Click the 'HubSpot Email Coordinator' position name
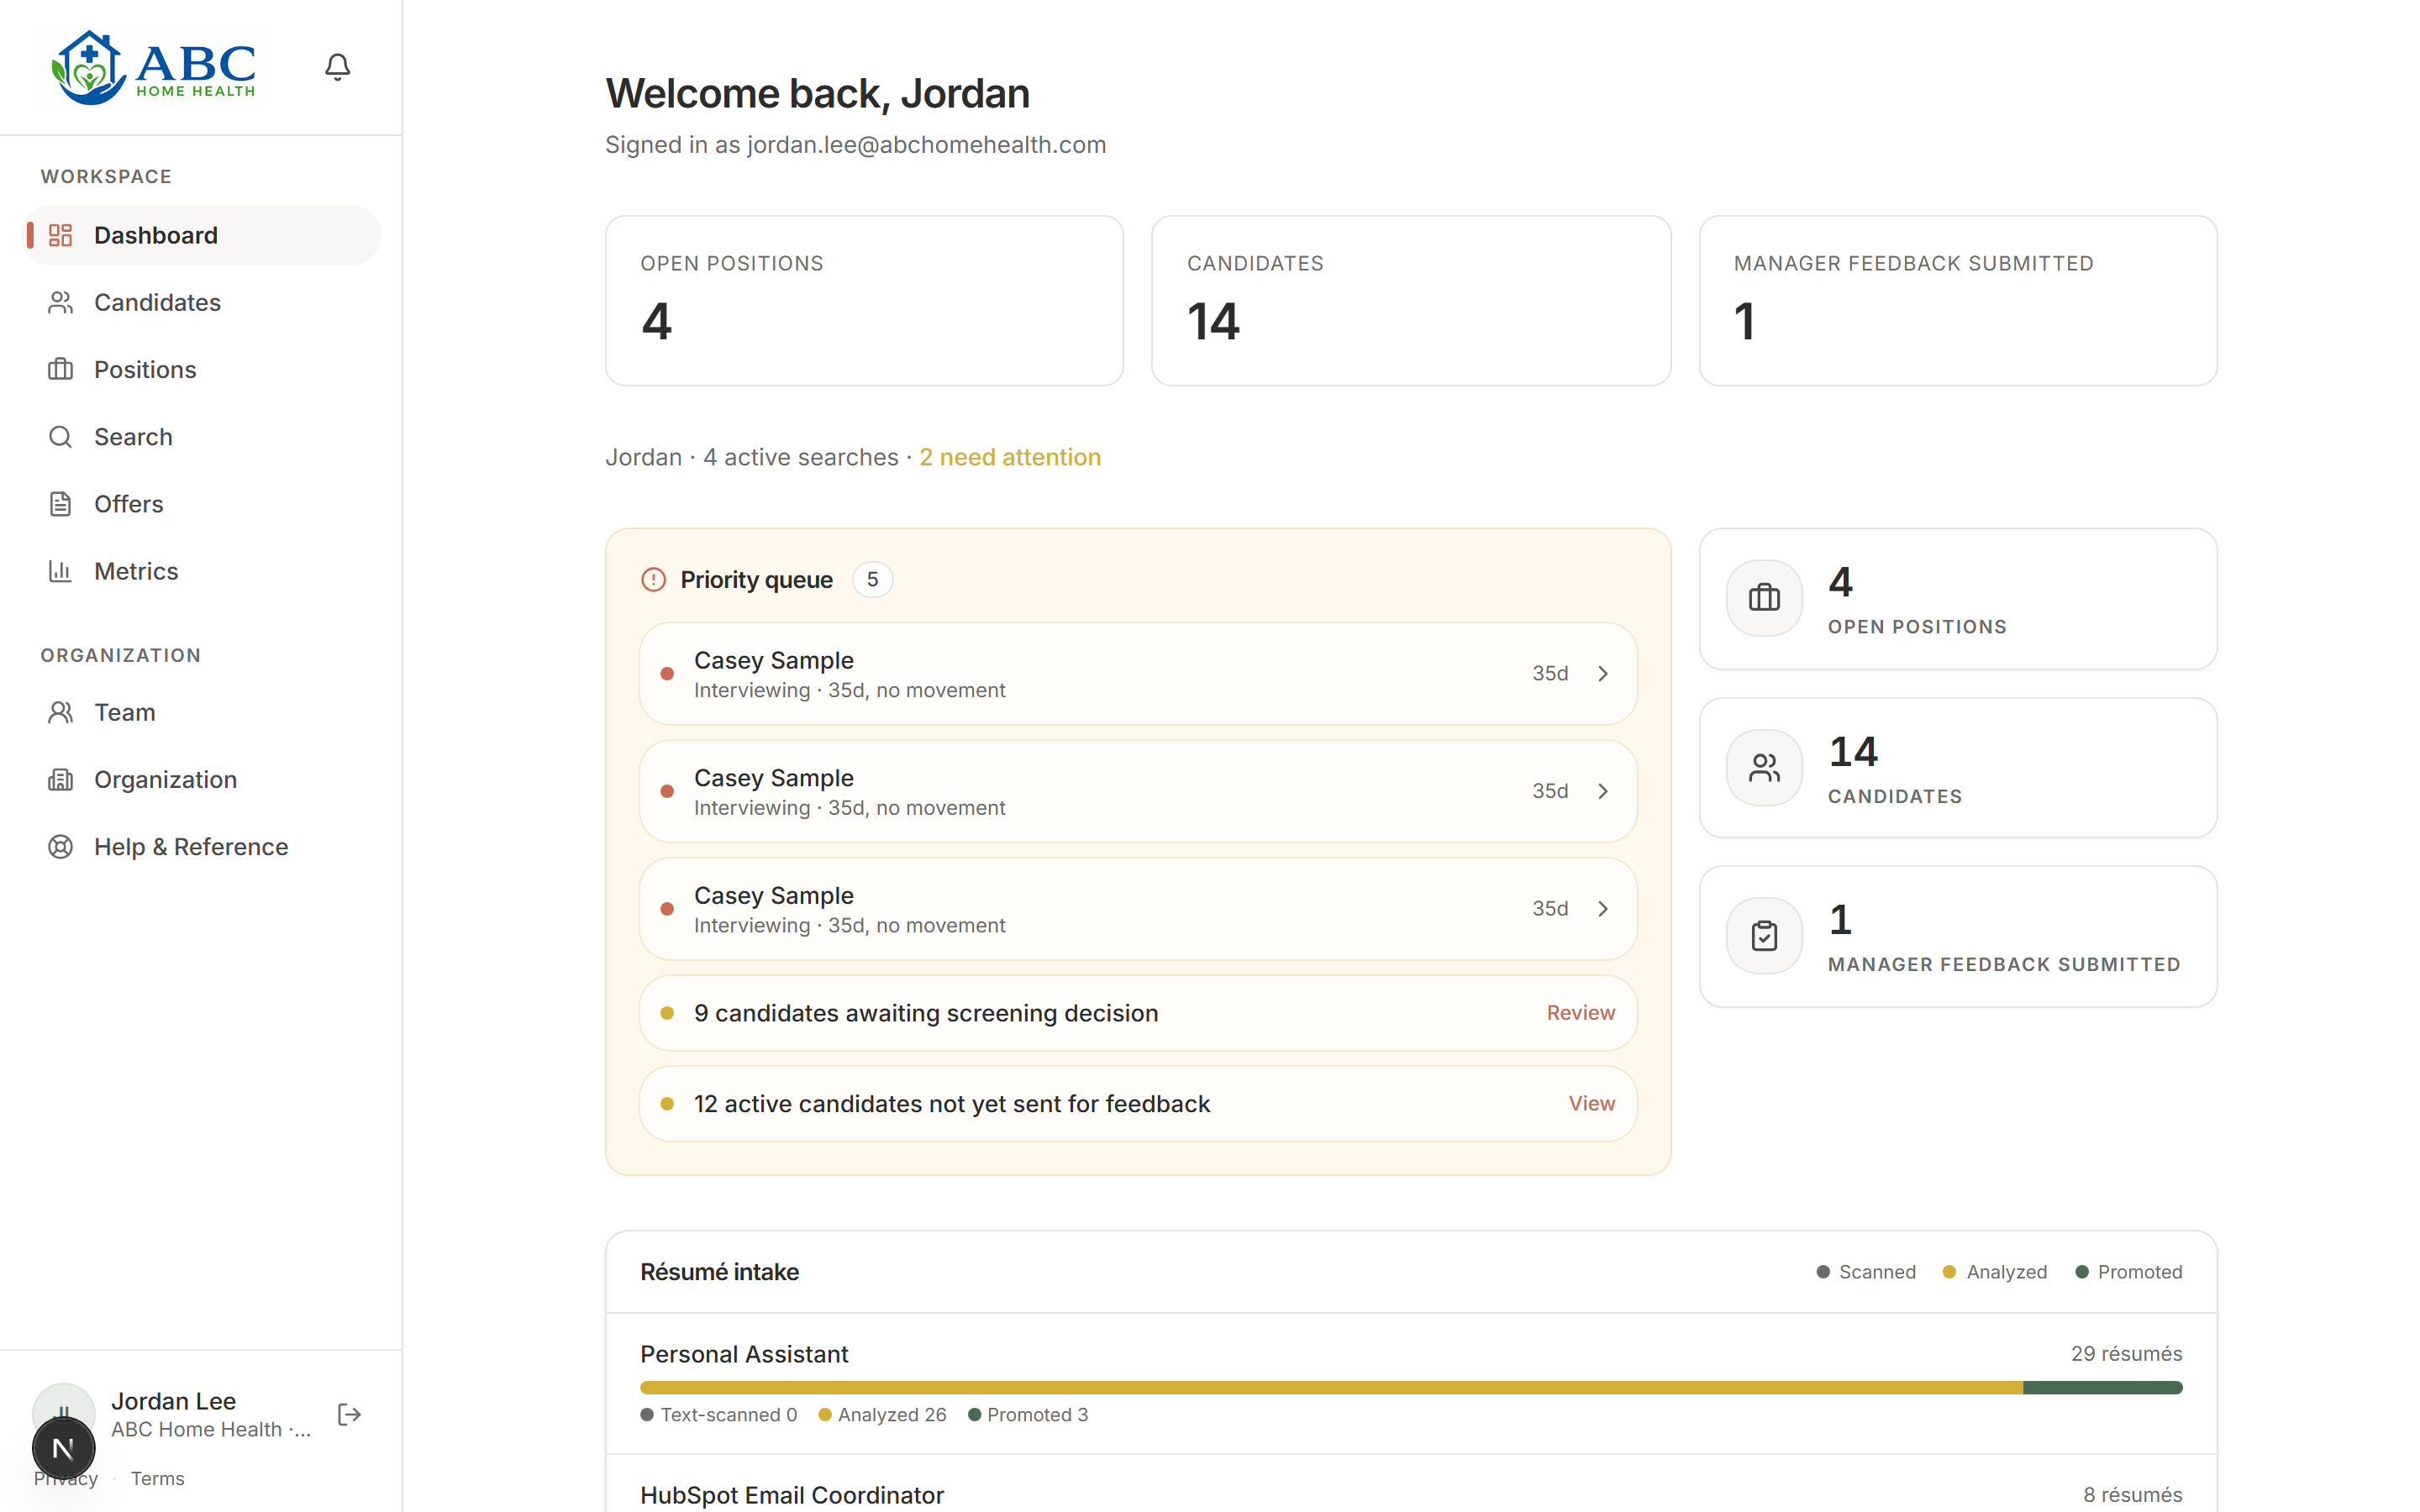Screen dimensions: 2420x1512 pyautogui.click(x=792, y=1495)
